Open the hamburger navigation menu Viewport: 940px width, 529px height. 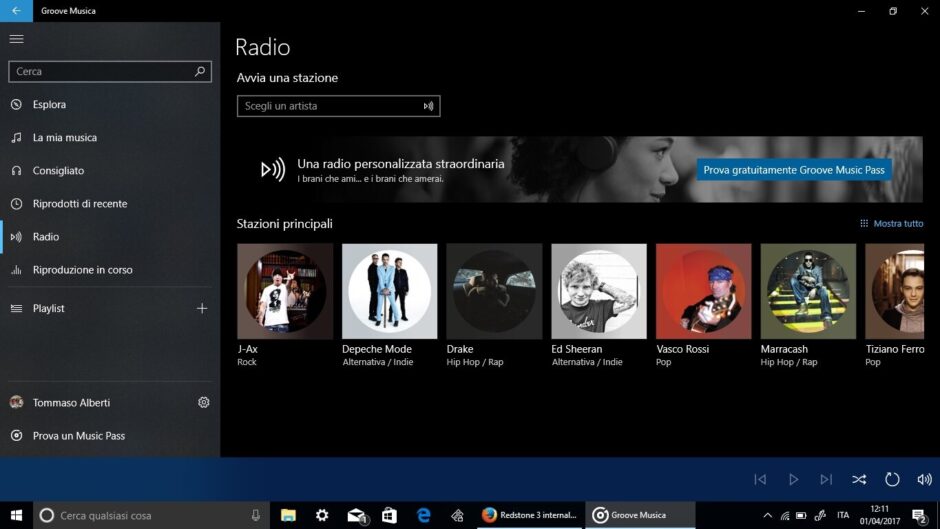[16, 39]
